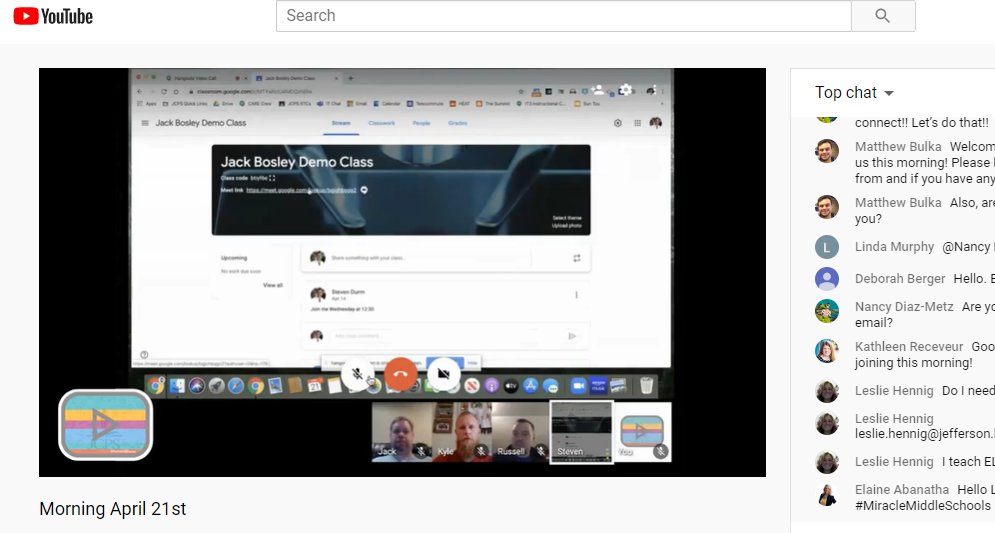Viewport: 995px width, 533px height.
Task: Select Steven's participant thumbnail in the video
Action: click(581, 431)
